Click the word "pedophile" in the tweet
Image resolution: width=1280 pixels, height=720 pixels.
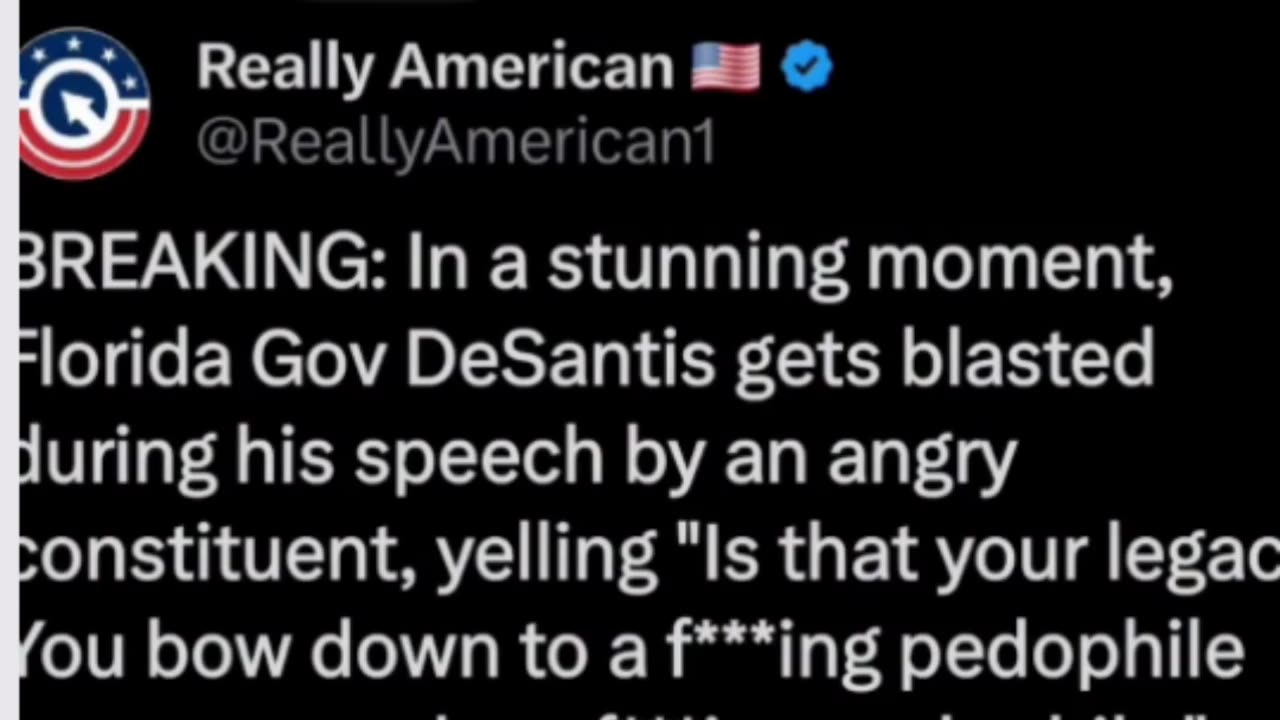click(1070, 652)
